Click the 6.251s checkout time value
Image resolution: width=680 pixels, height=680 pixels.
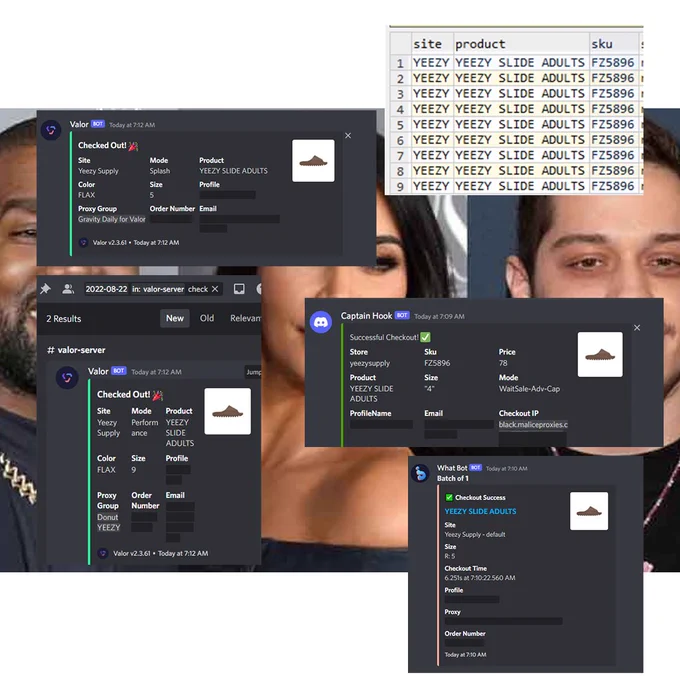[480, 578]
